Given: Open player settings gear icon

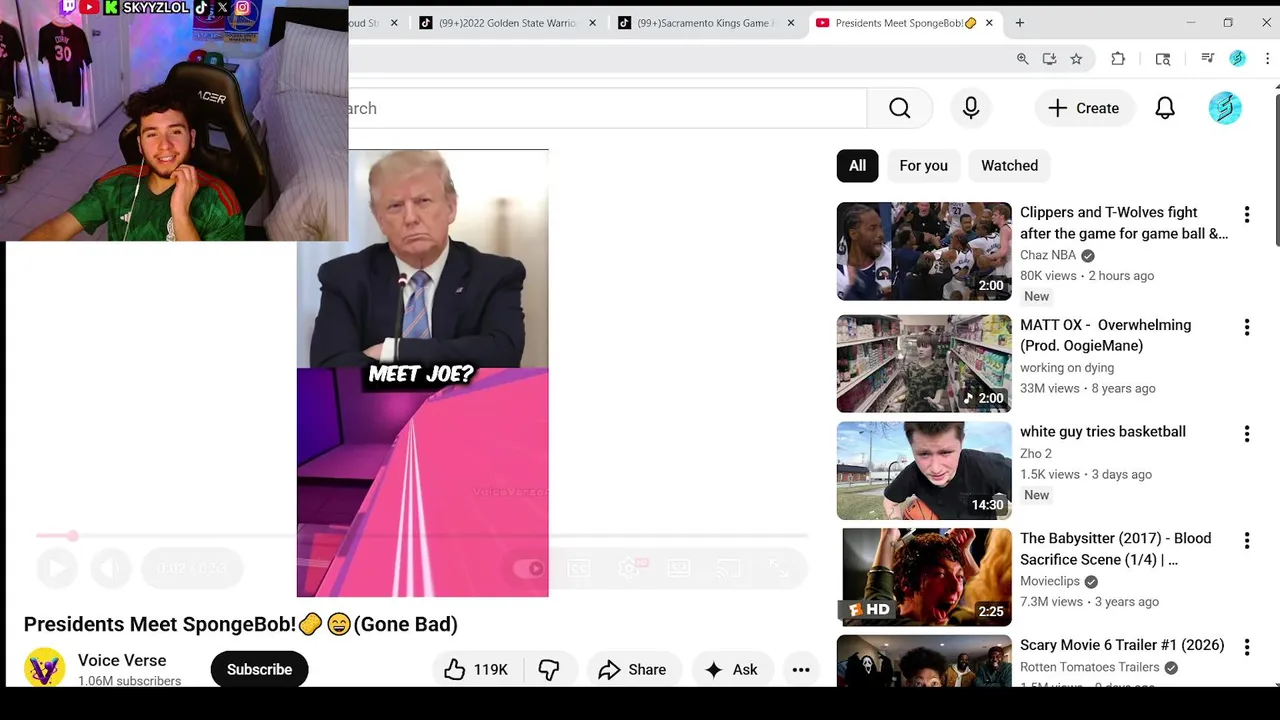Looking at the screenshot, I should (x=629, y=568).
